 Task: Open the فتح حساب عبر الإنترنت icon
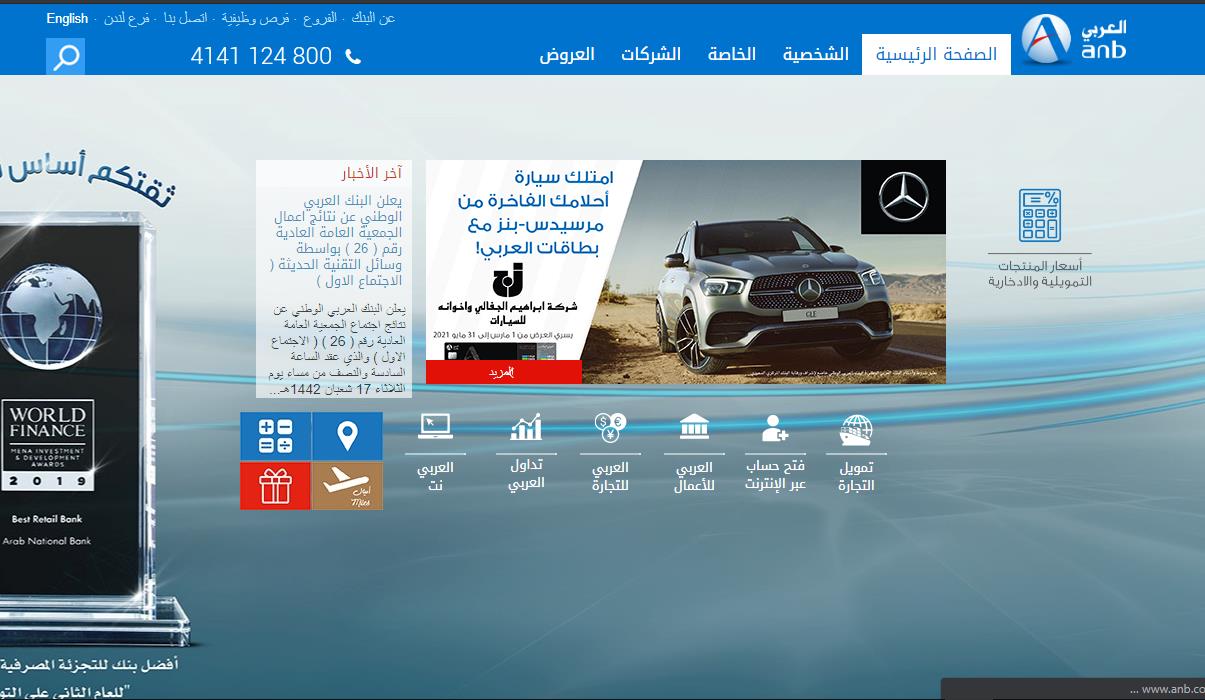[x=775, y=429]
